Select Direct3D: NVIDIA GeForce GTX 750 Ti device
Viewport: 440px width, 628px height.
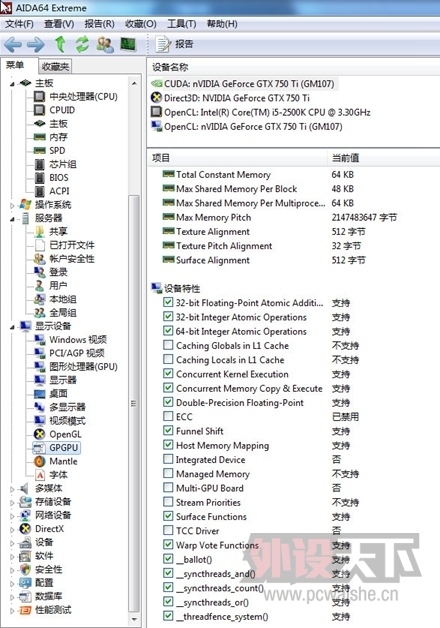click(x=231, y=98)
